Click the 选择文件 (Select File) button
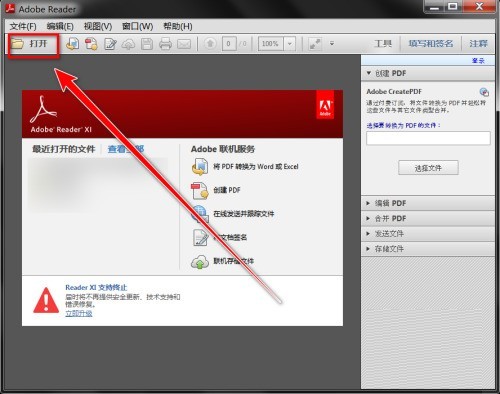 coord(428,168)
